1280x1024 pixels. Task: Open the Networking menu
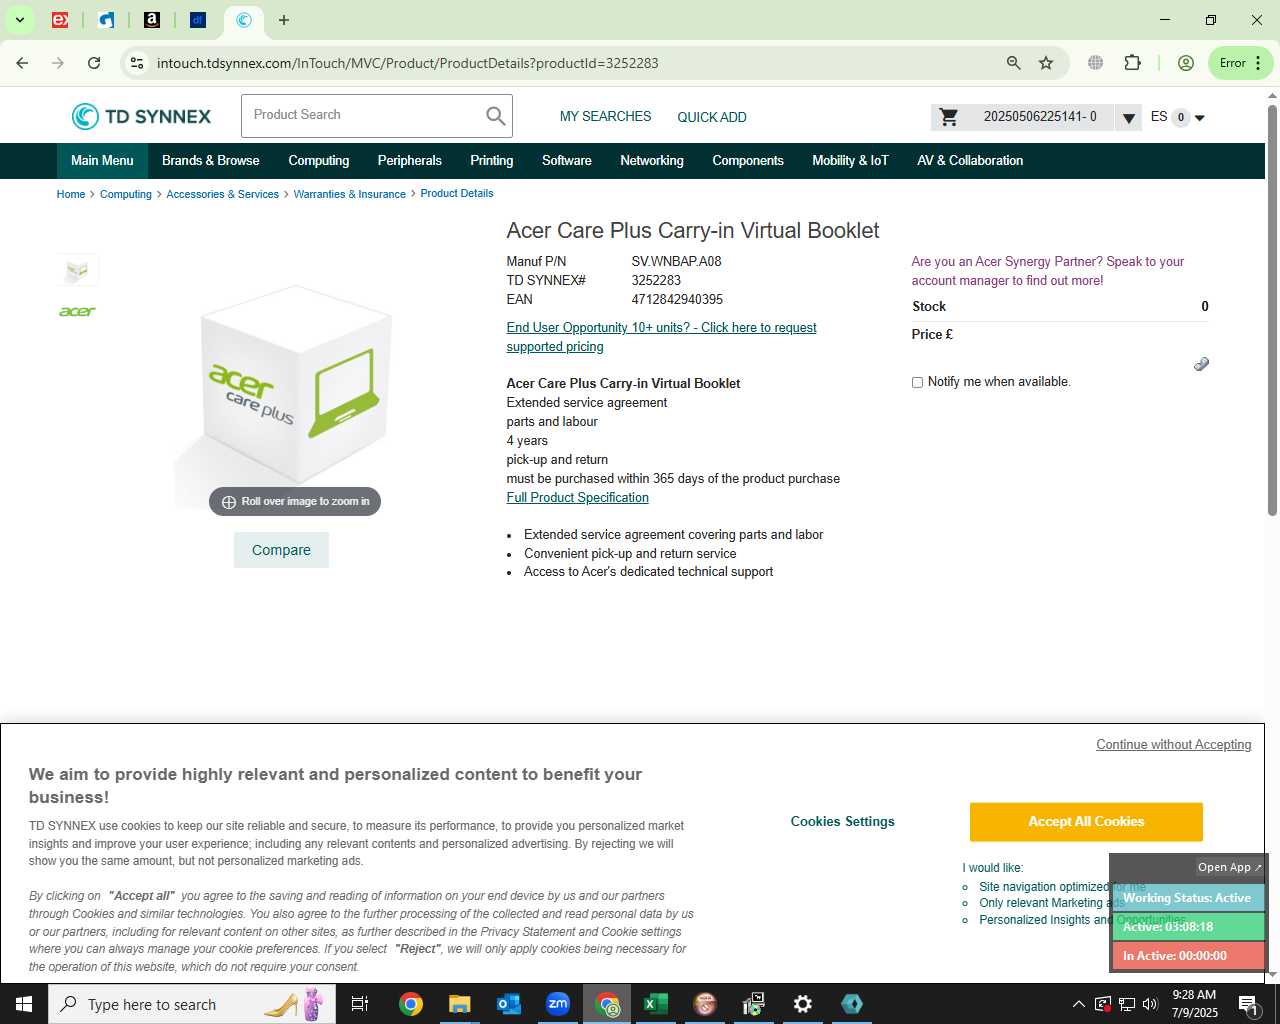652,161
